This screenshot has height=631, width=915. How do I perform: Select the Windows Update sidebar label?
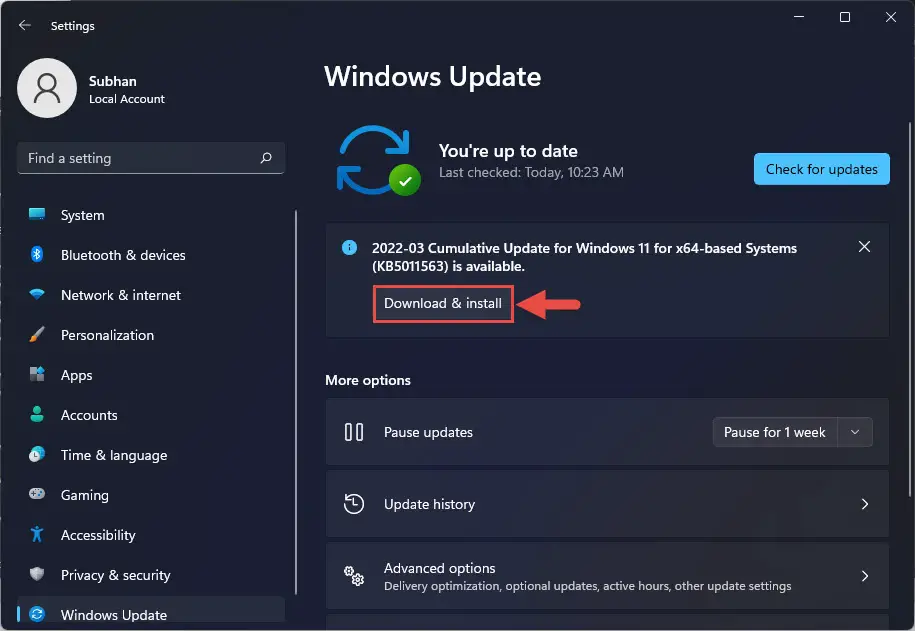tap(114, 615)
